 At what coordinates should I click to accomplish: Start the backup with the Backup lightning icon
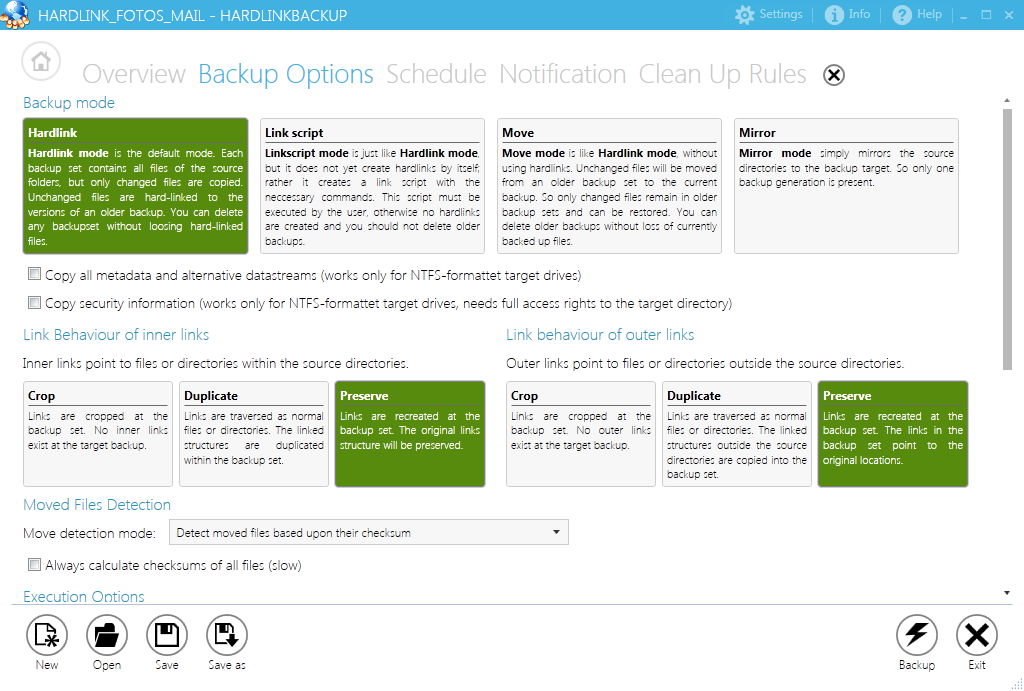point(916,635)
